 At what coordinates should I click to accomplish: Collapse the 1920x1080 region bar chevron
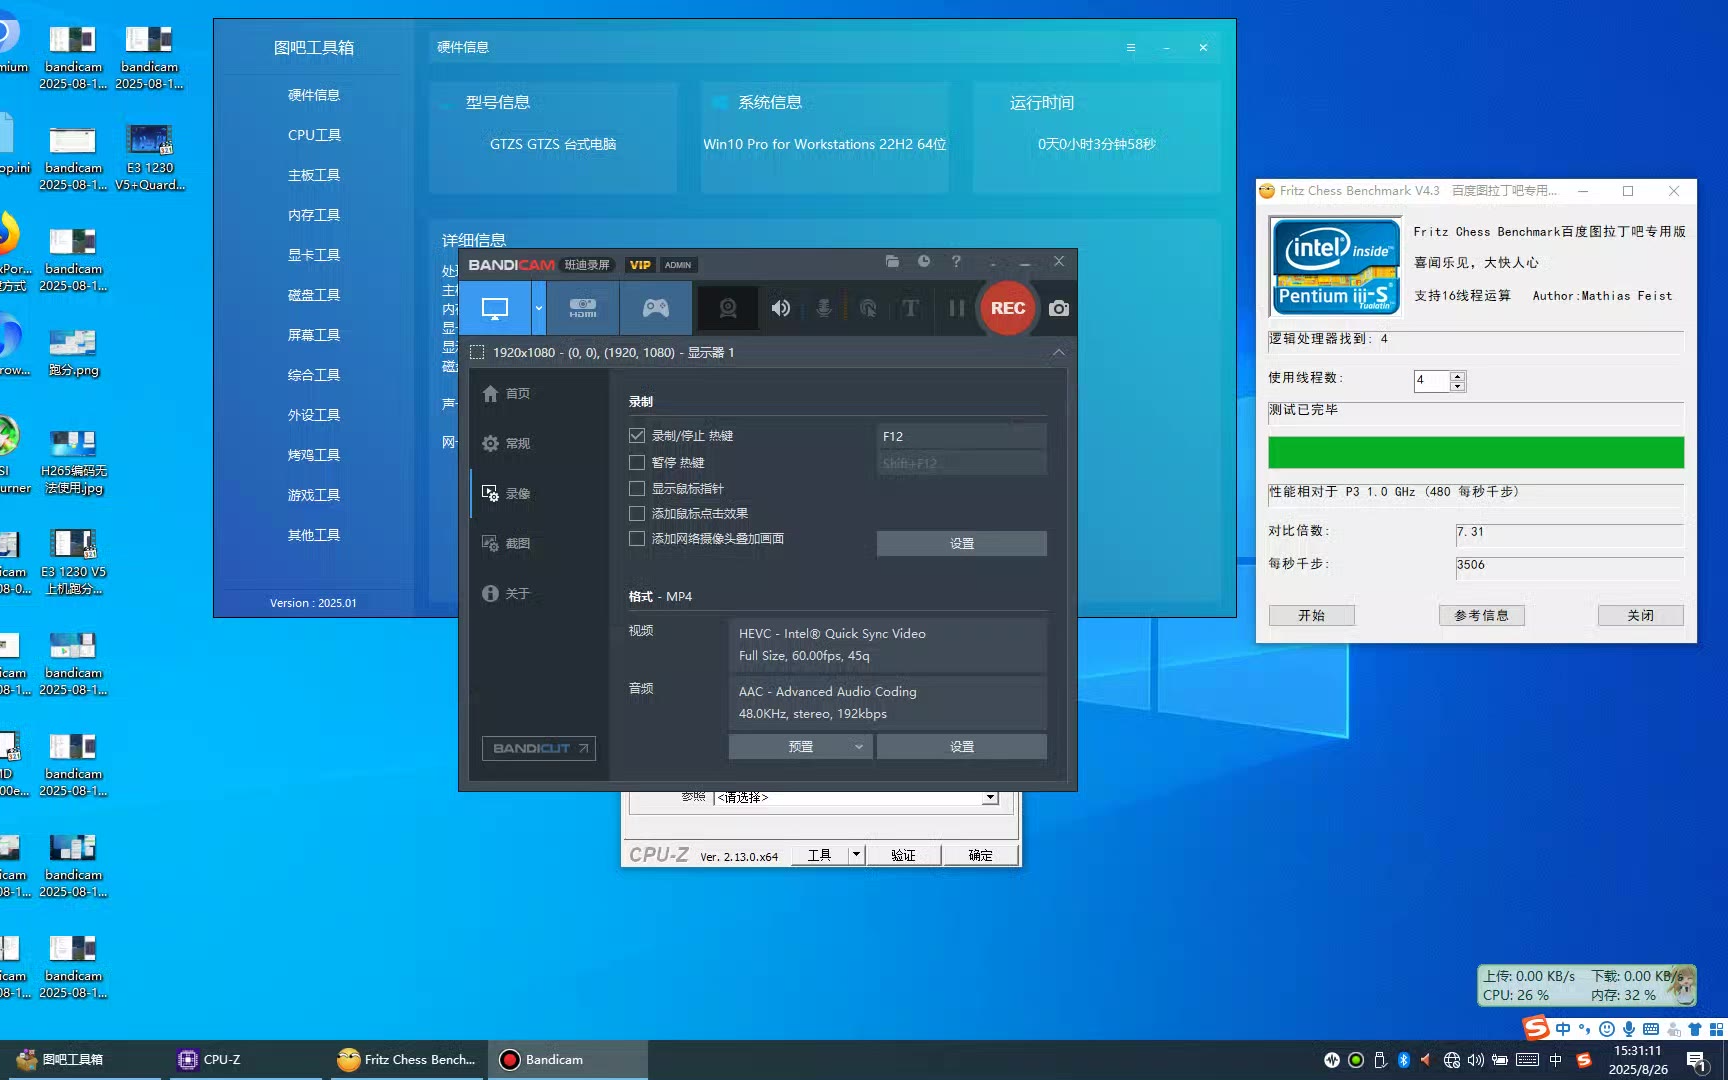1058,352
